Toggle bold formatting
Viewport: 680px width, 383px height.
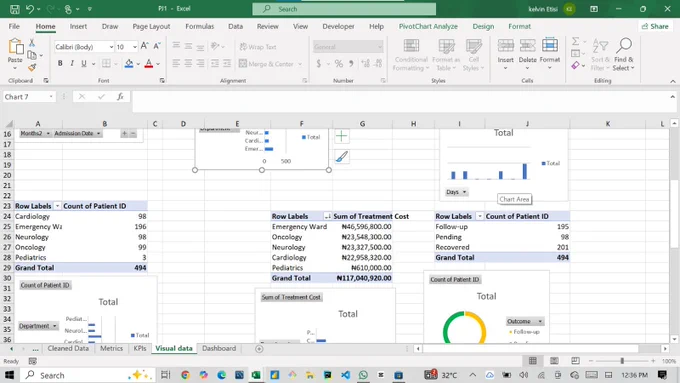[60, 64]
